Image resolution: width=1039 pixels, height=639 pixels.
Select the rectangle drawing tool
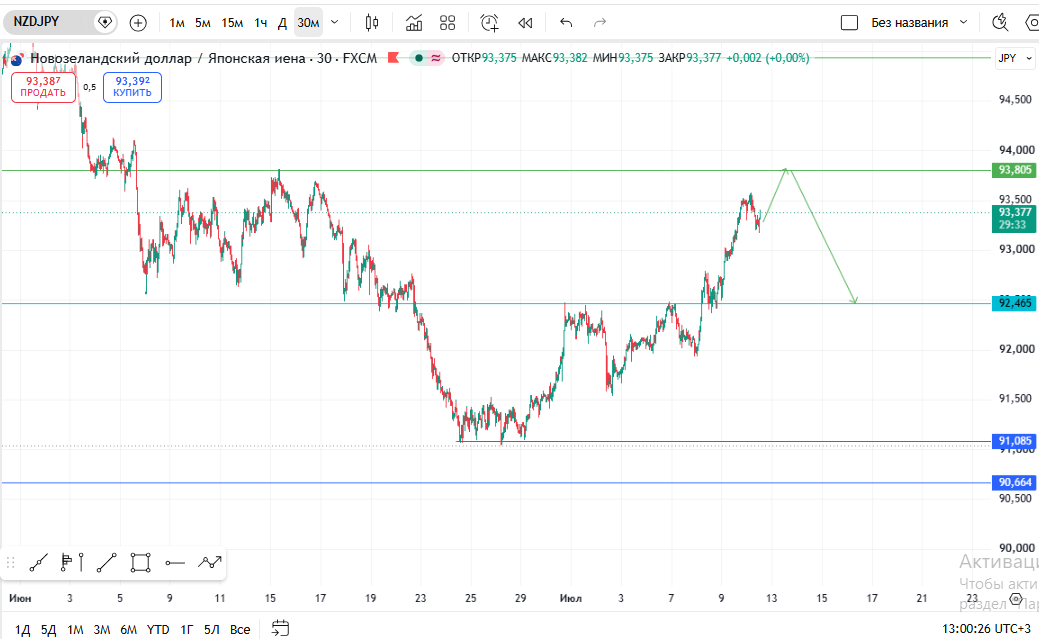click(140, 563)
